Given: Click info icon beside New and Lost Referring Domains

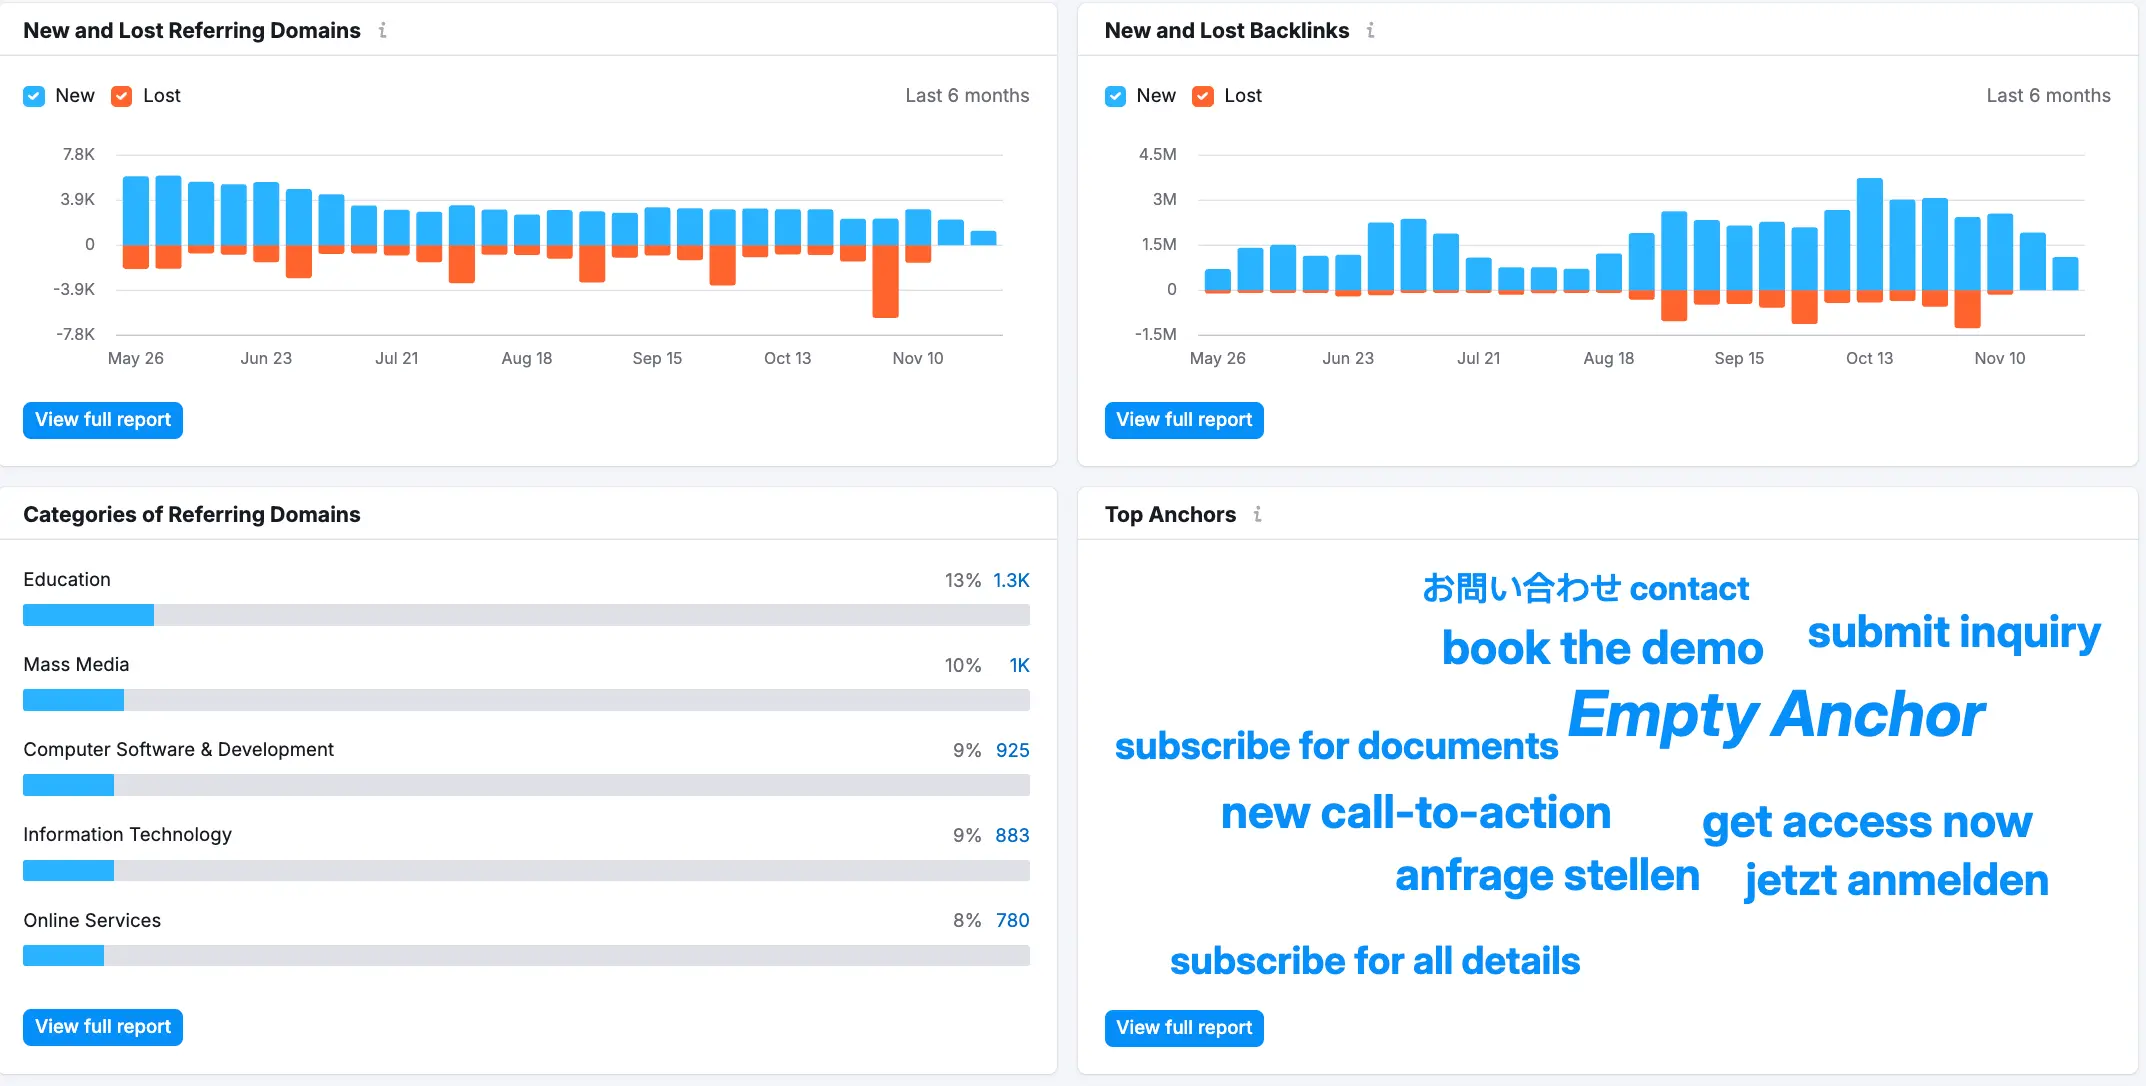Looking at the screenshot, I should [x=382, y=31].
